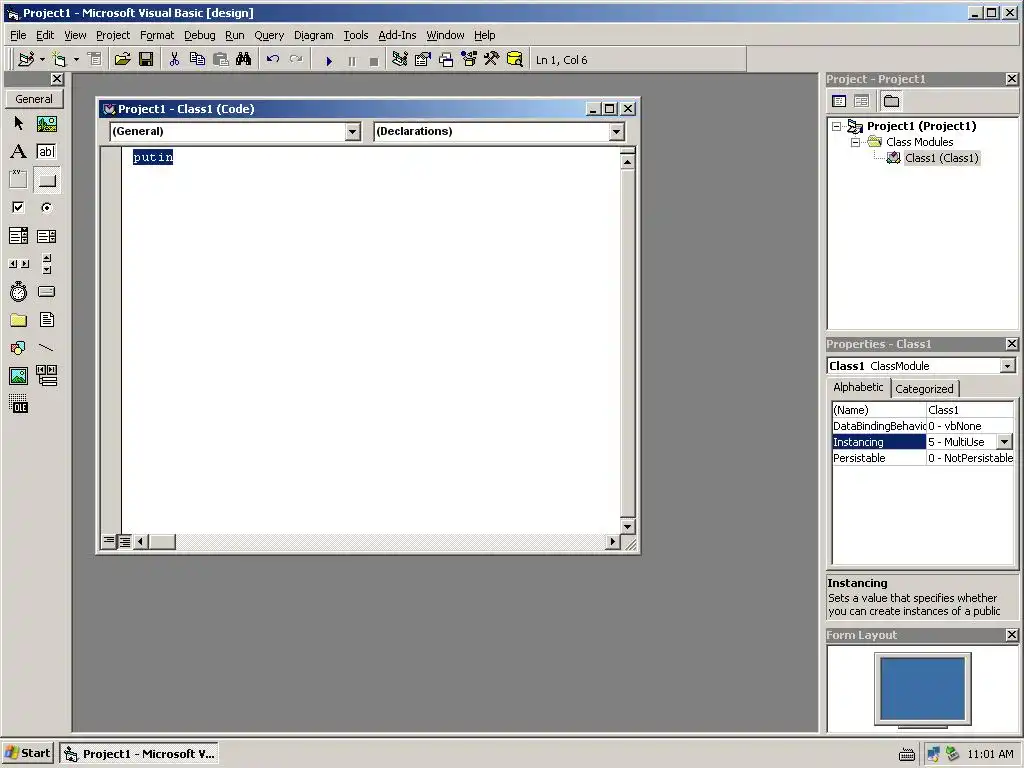Select the TextBox control tool
This screenshot has width=1024, height=768.
(x=46, y=152)
